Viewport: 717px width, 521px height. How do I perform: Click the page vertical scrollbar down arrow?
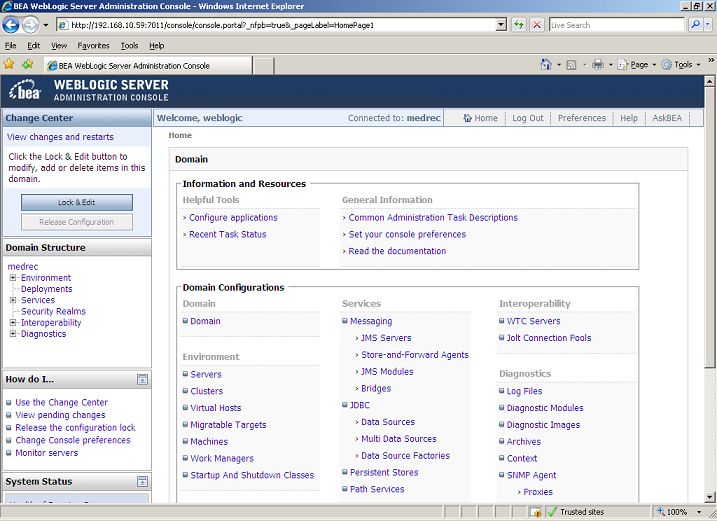click(709, 497)
